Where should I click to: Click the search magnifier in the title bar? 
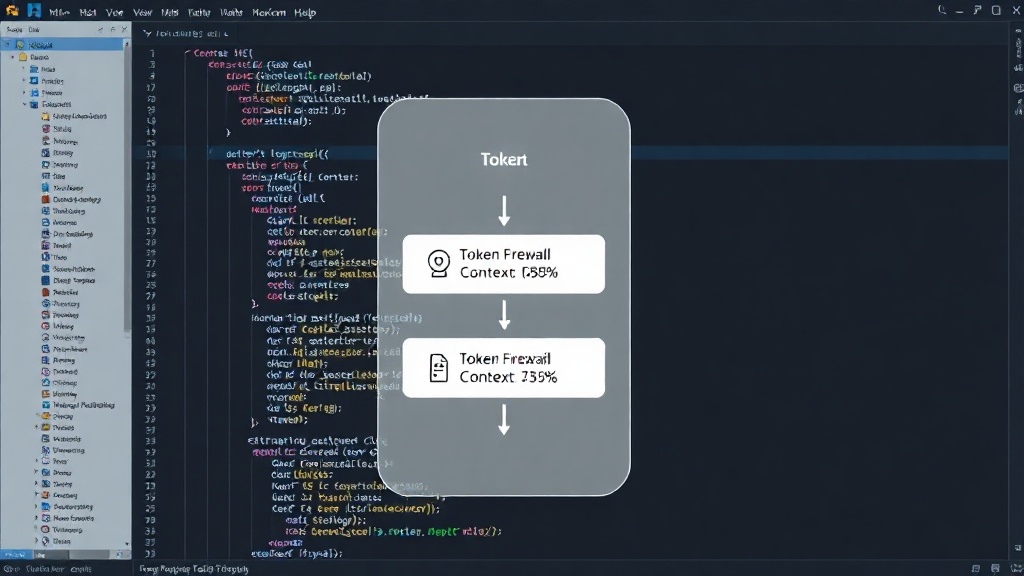[x=942, y=10]
